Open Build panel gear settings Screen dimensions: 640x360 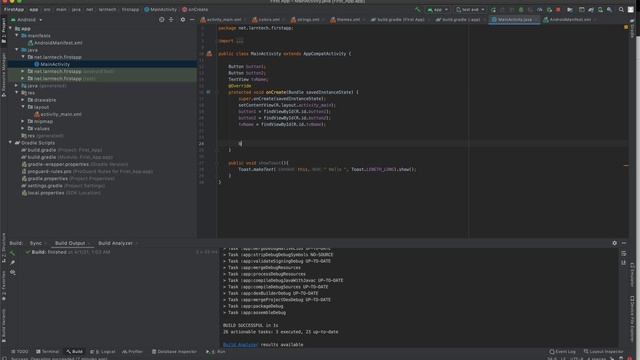click(x=614, y=243)
